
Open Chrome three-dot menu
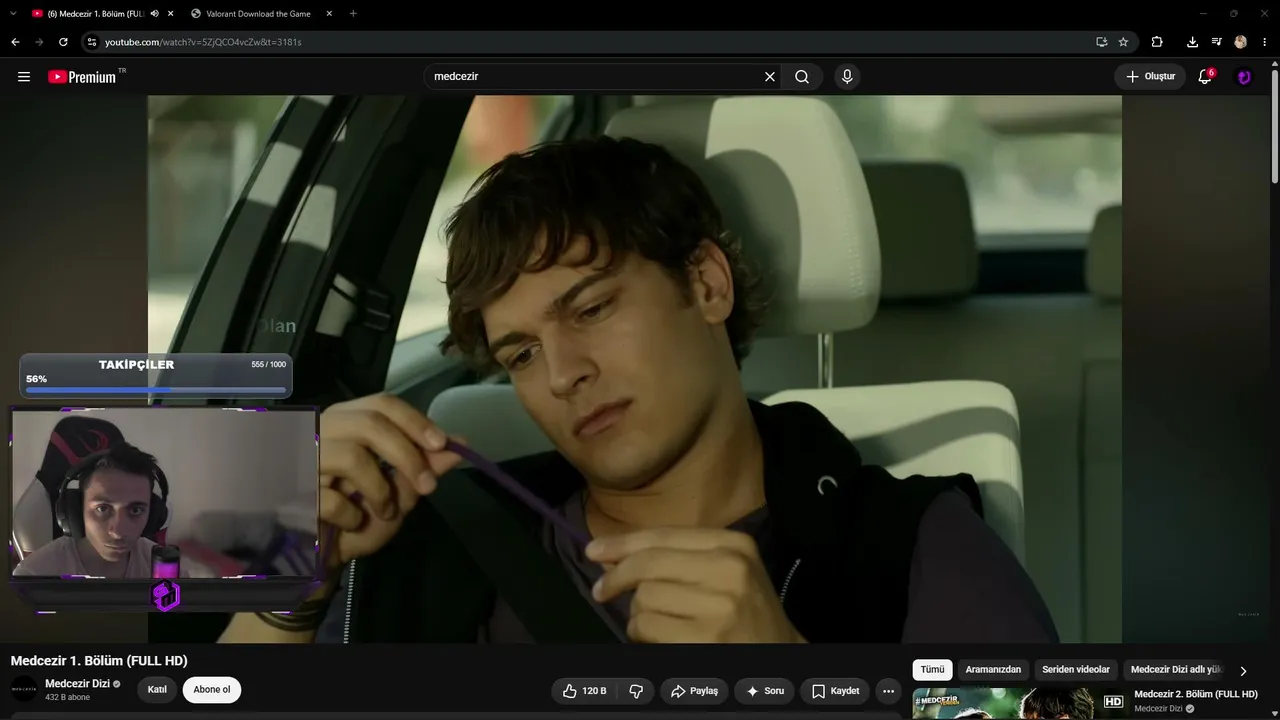1264,42
